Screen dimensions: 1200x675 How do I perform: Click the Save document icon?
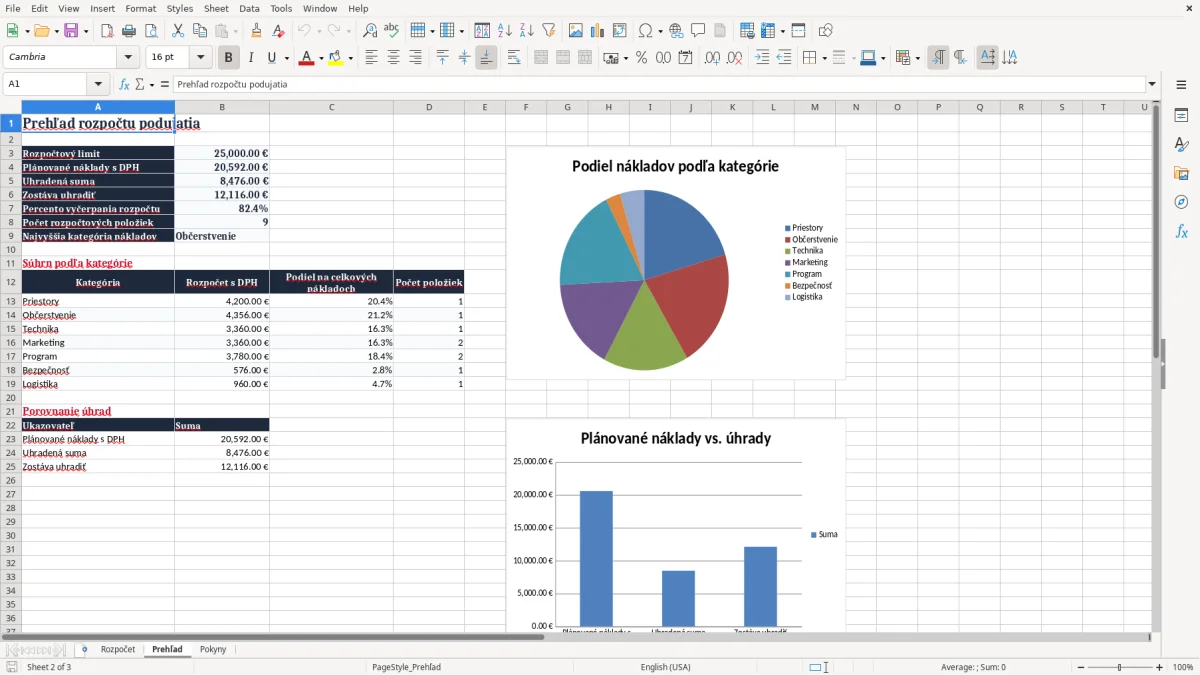71,31
